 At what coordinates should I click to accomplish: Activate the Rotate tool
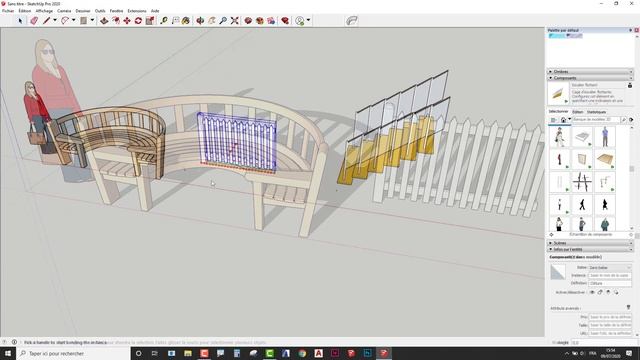point(138,21)
